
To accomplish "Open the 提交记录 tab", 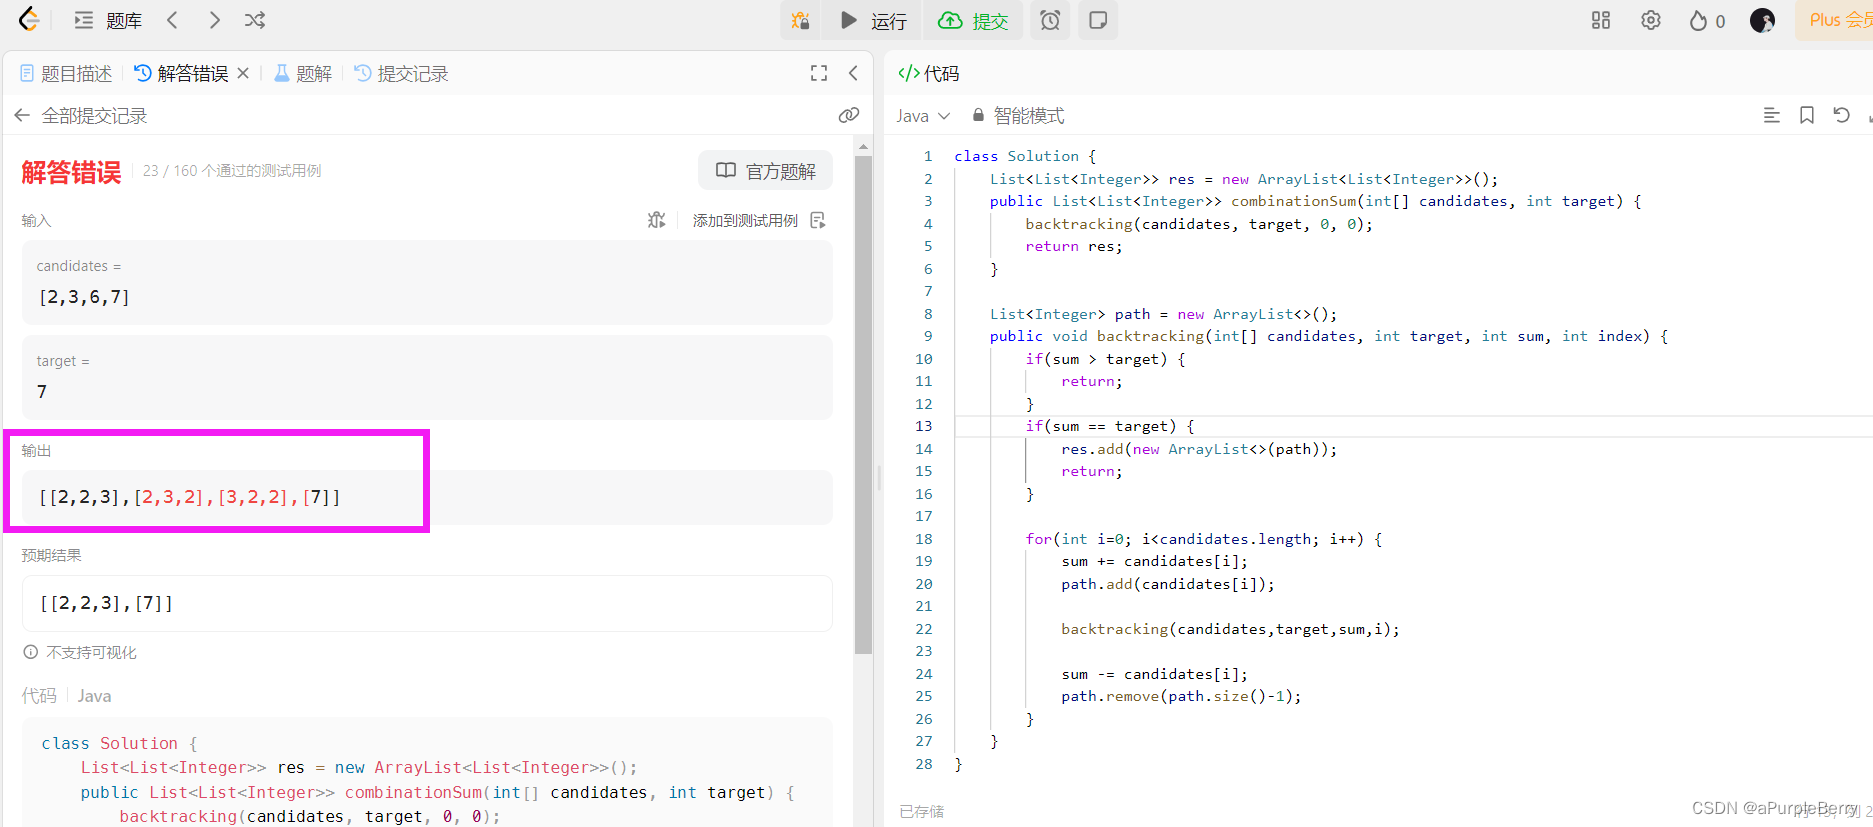I will pyautogui.click(x=401, y=73).
